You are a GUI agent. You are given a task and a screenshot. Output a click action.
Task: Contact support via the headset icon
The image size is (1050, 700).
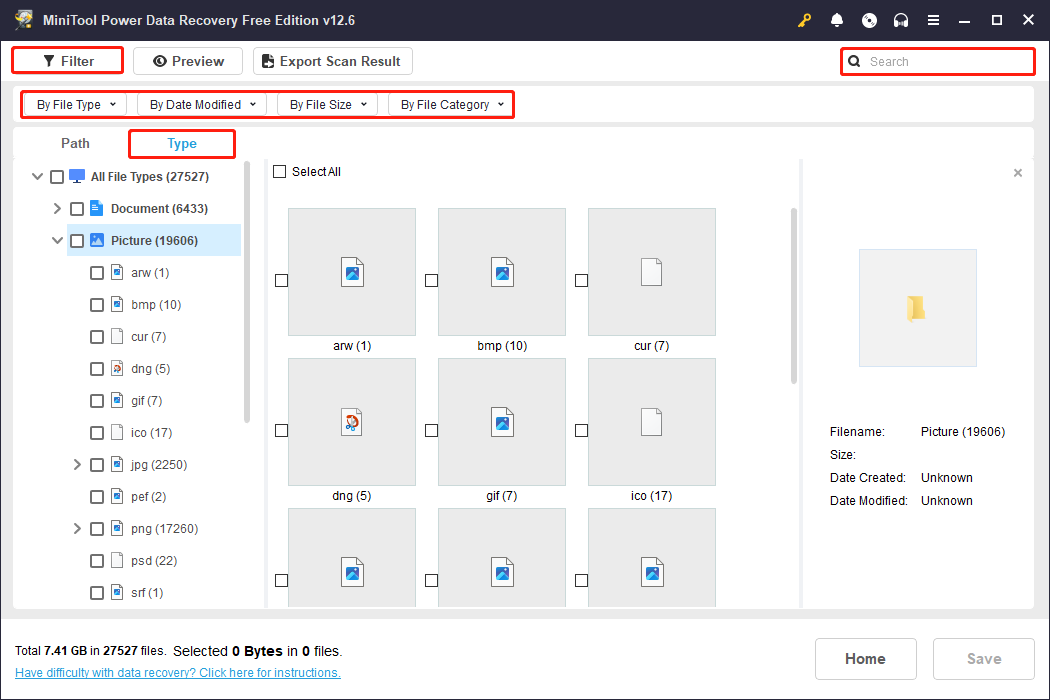pos(901,20)
